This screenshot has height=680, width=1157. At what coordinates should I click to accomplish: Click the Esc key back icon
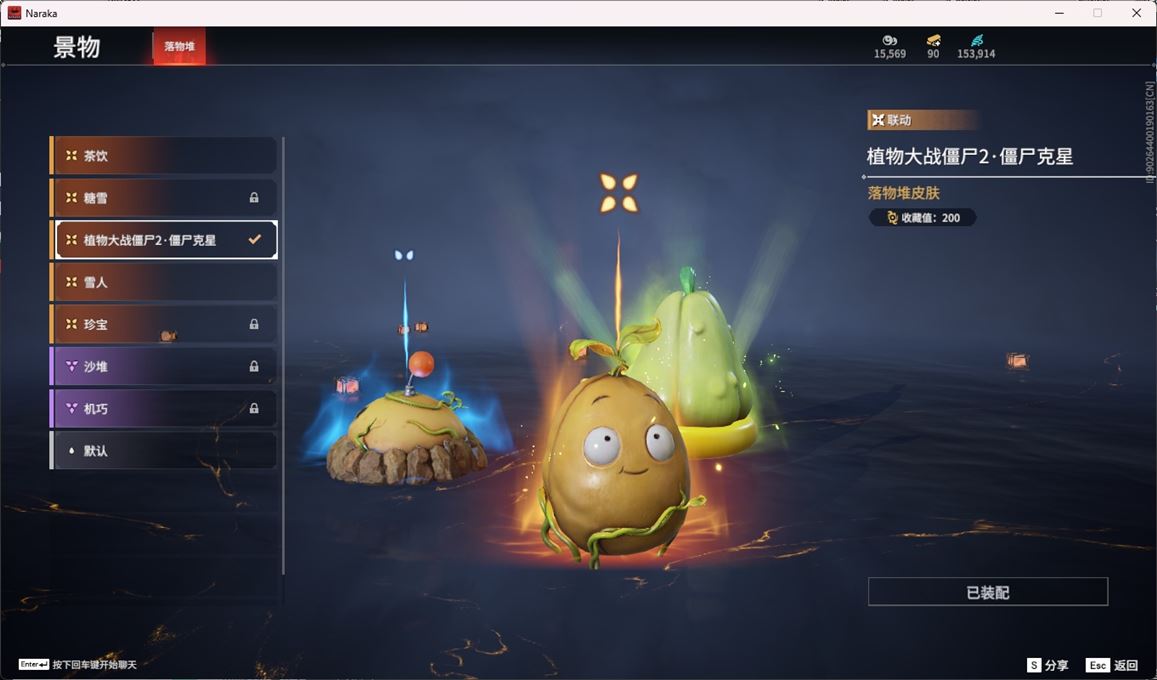[x=1097, y=665]
